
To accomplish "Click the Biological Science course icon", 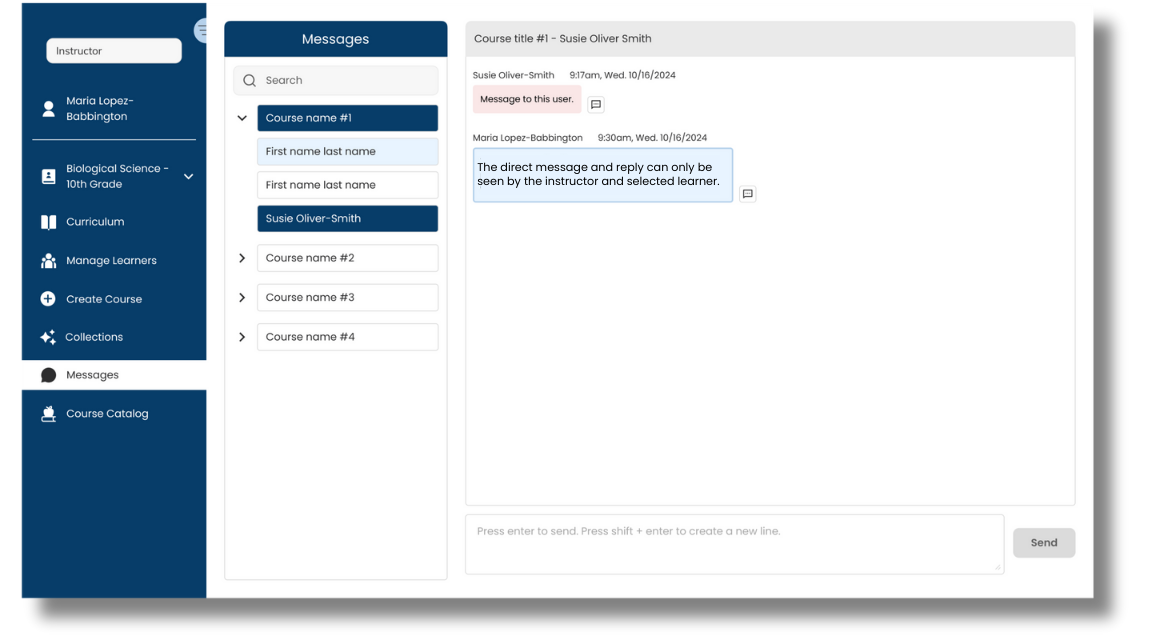I will click(48, 176).
